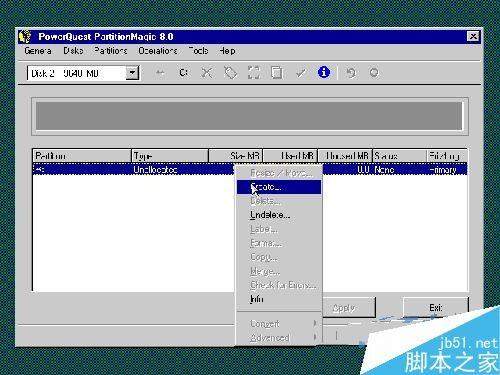The image size is (500, 375).
Task: Click the Unused MB column header
Action: [345, 156]
